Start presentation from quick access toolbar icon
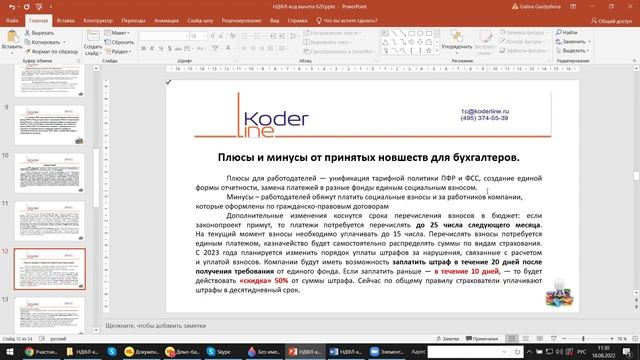The width and height of the screenshot is (640, 360). point(39,7)
